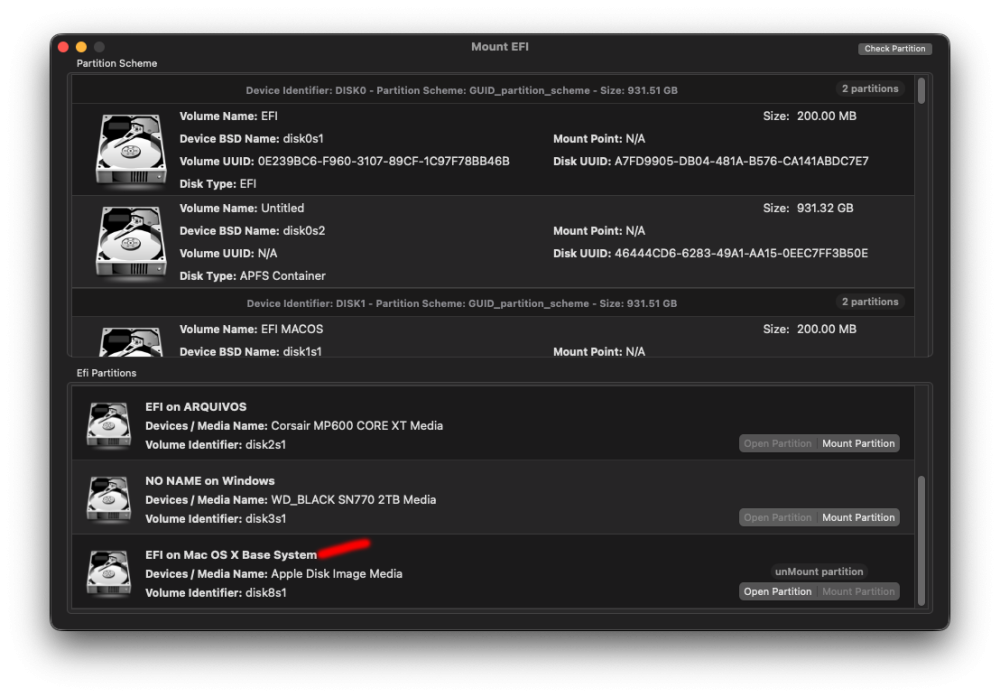Image resolution: width=1000 pixels, height=697 pixels.
Task: Click Volume Identifier disk8s1
Action: pos(216,592)
